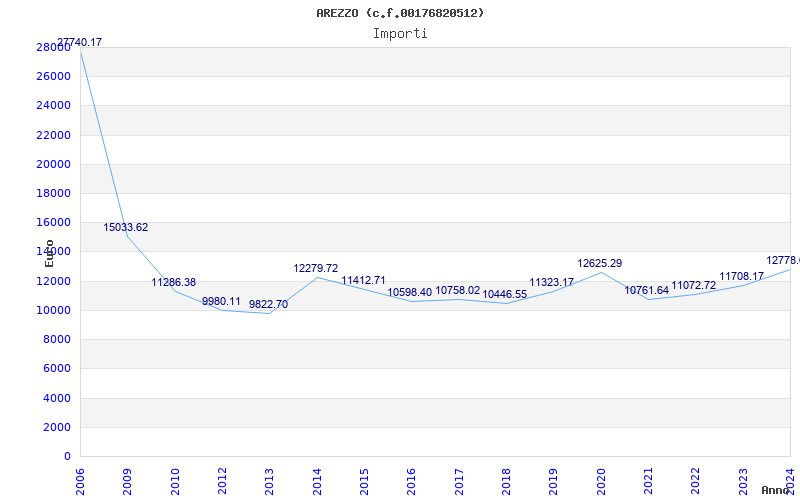
Task: Select data label 15033.62
Action: point(126,228)
